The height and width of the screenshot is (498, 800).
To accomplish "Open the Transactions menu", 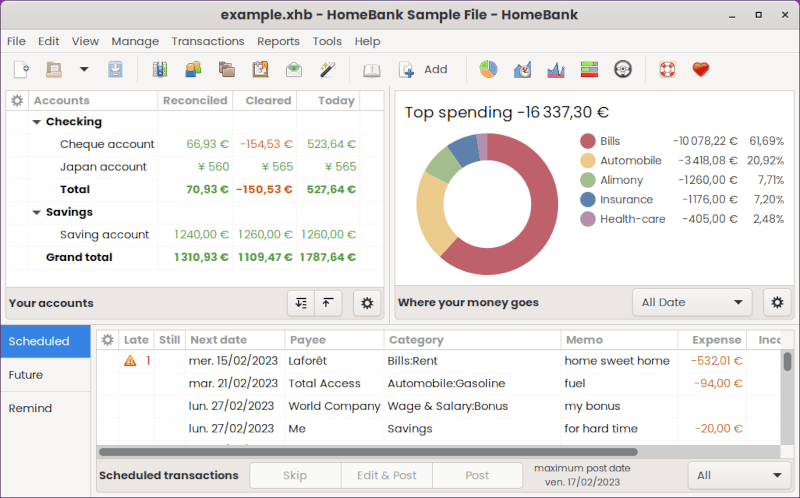I will pos(208,41).
